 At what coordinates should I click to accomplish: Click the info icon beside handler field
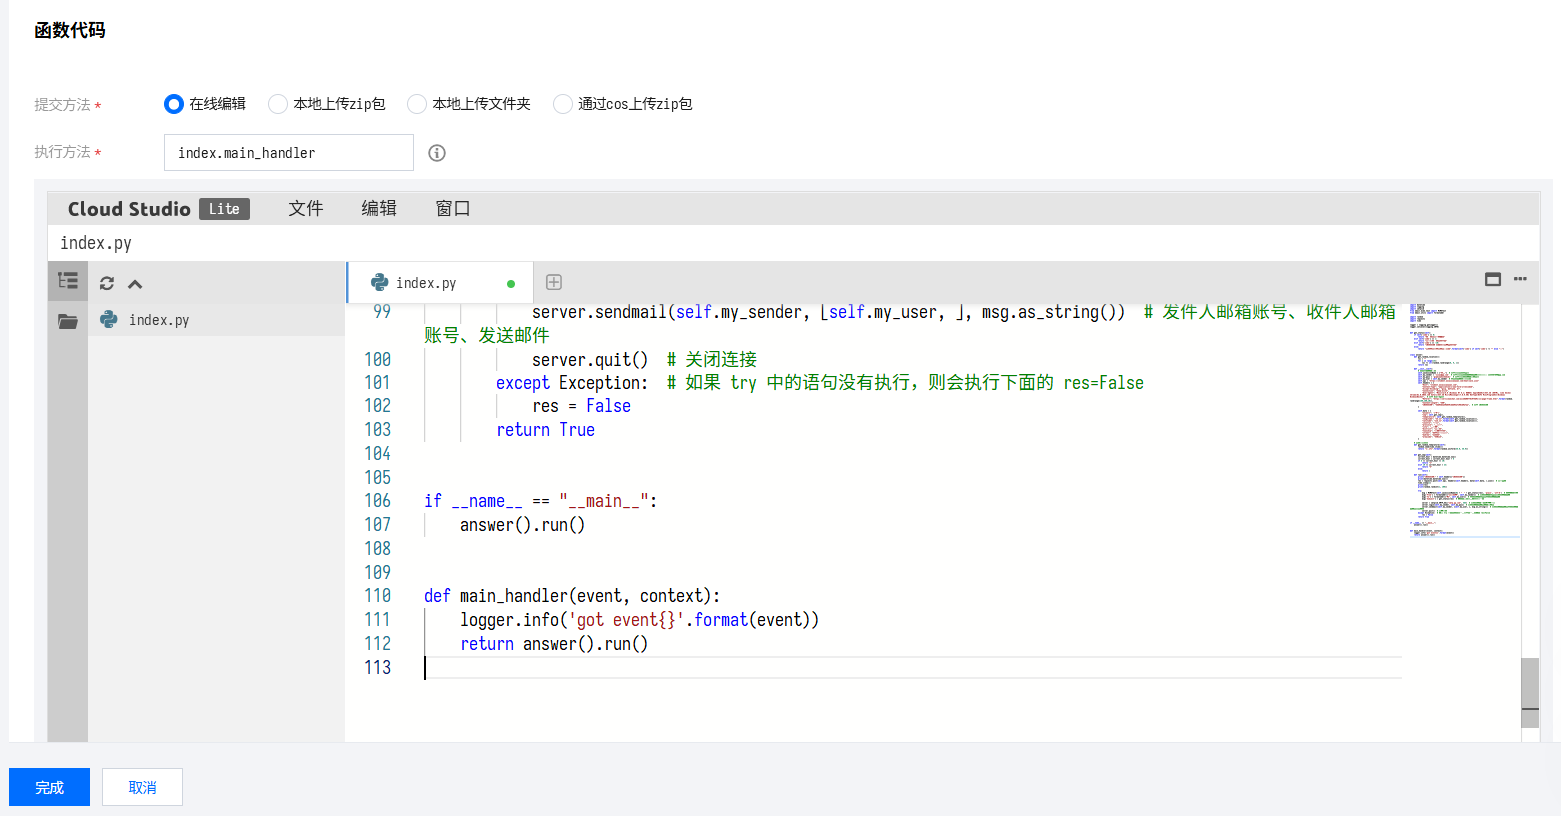point(437,153)
